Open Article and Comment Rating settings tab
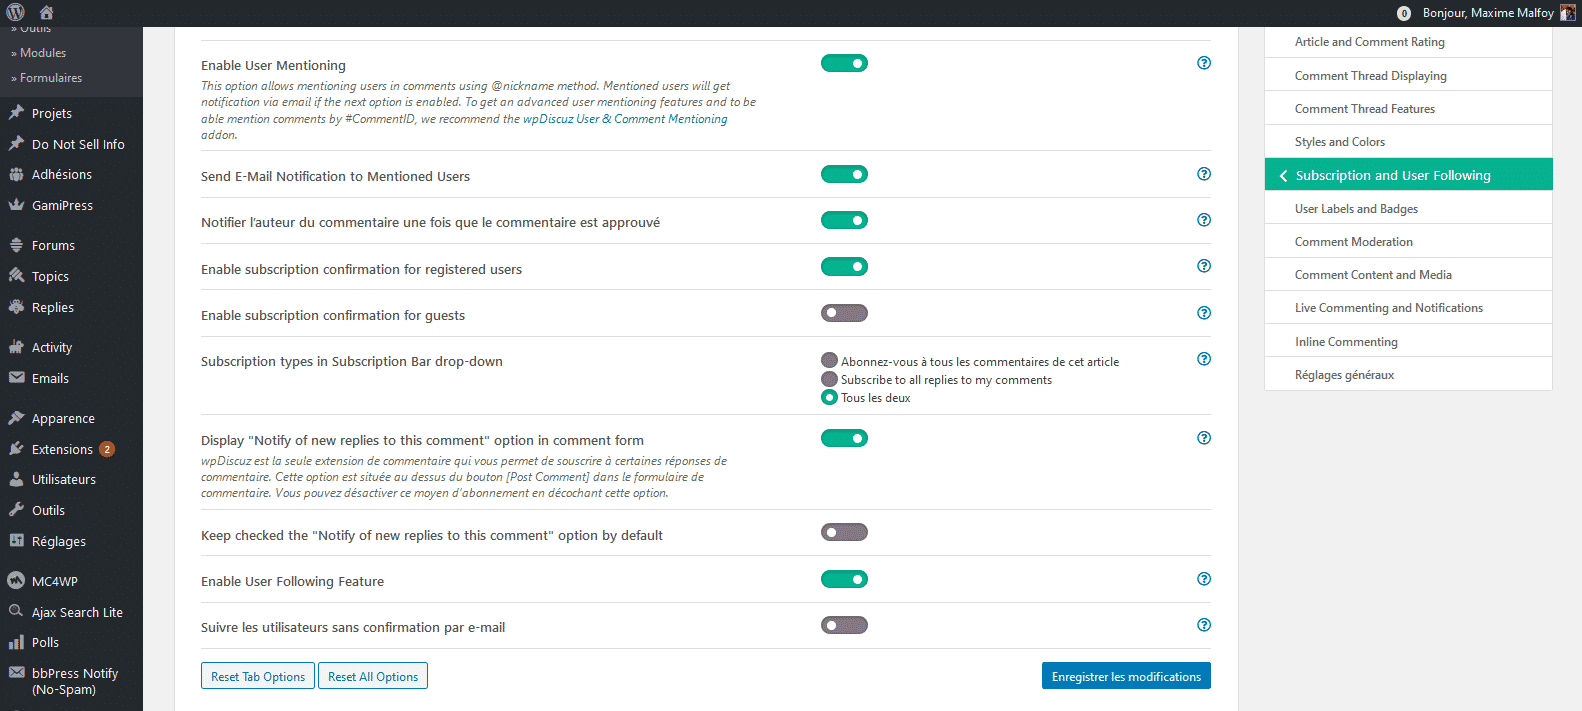This screenshot has height=711, width=1582. pos(1408,42)
